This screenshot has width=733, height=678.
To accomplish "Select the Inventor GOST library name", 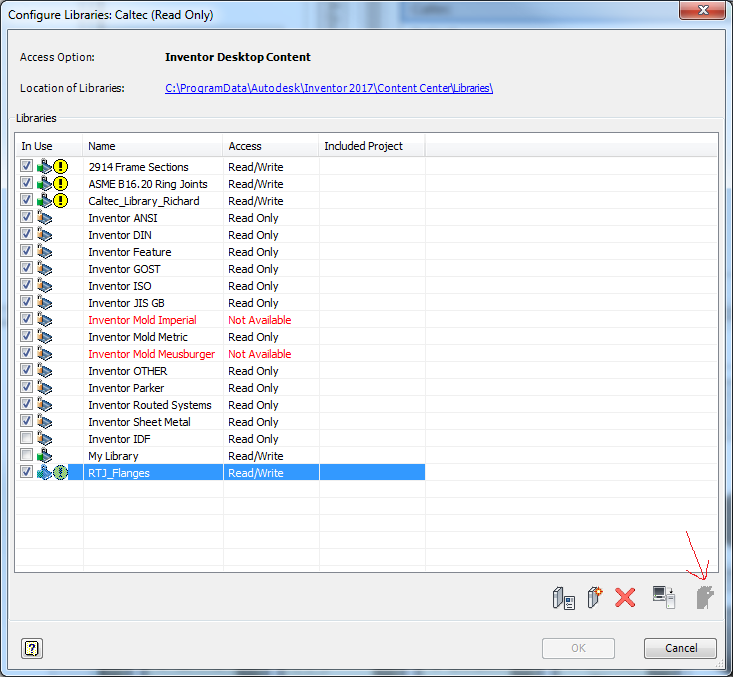I will tap(124, 269).
